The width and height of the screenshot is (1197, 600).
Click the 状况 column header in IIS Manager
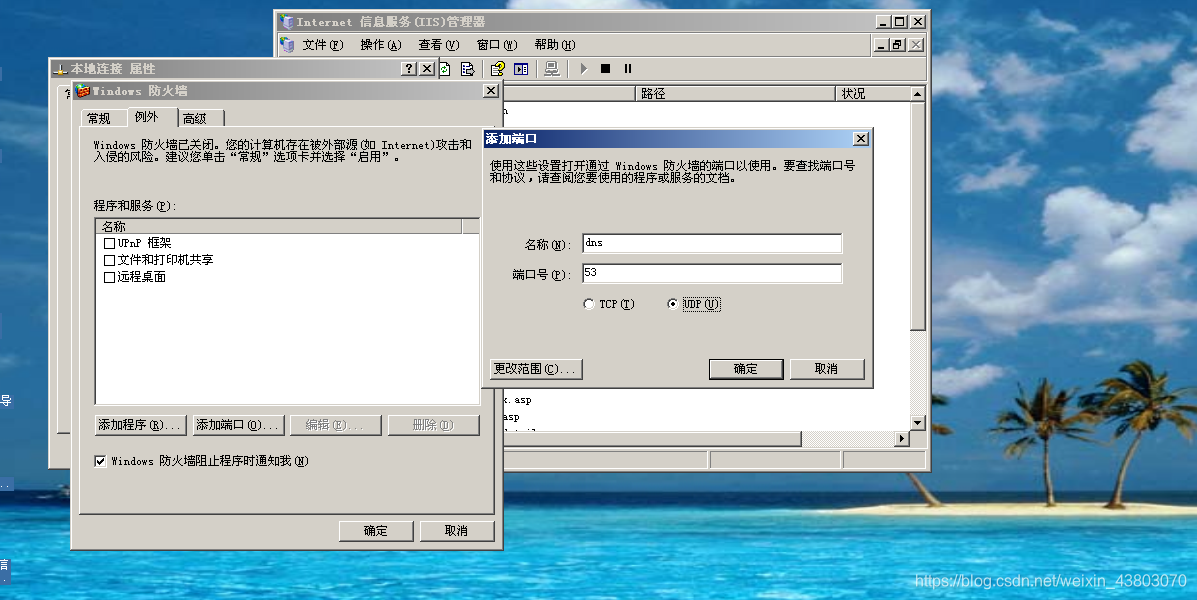[873, 93]
